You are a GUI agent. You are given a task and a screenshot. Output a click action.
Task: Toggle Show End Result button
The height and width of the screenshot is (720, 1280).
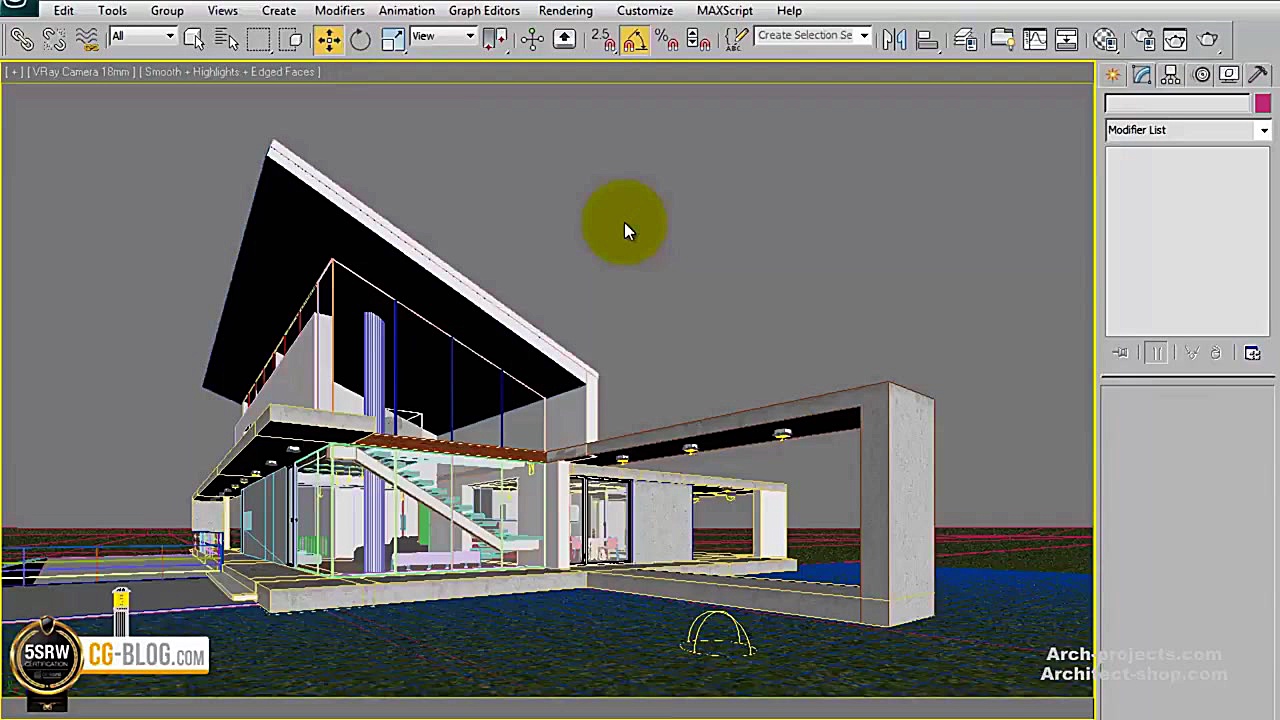click(x=1156, y=353)
